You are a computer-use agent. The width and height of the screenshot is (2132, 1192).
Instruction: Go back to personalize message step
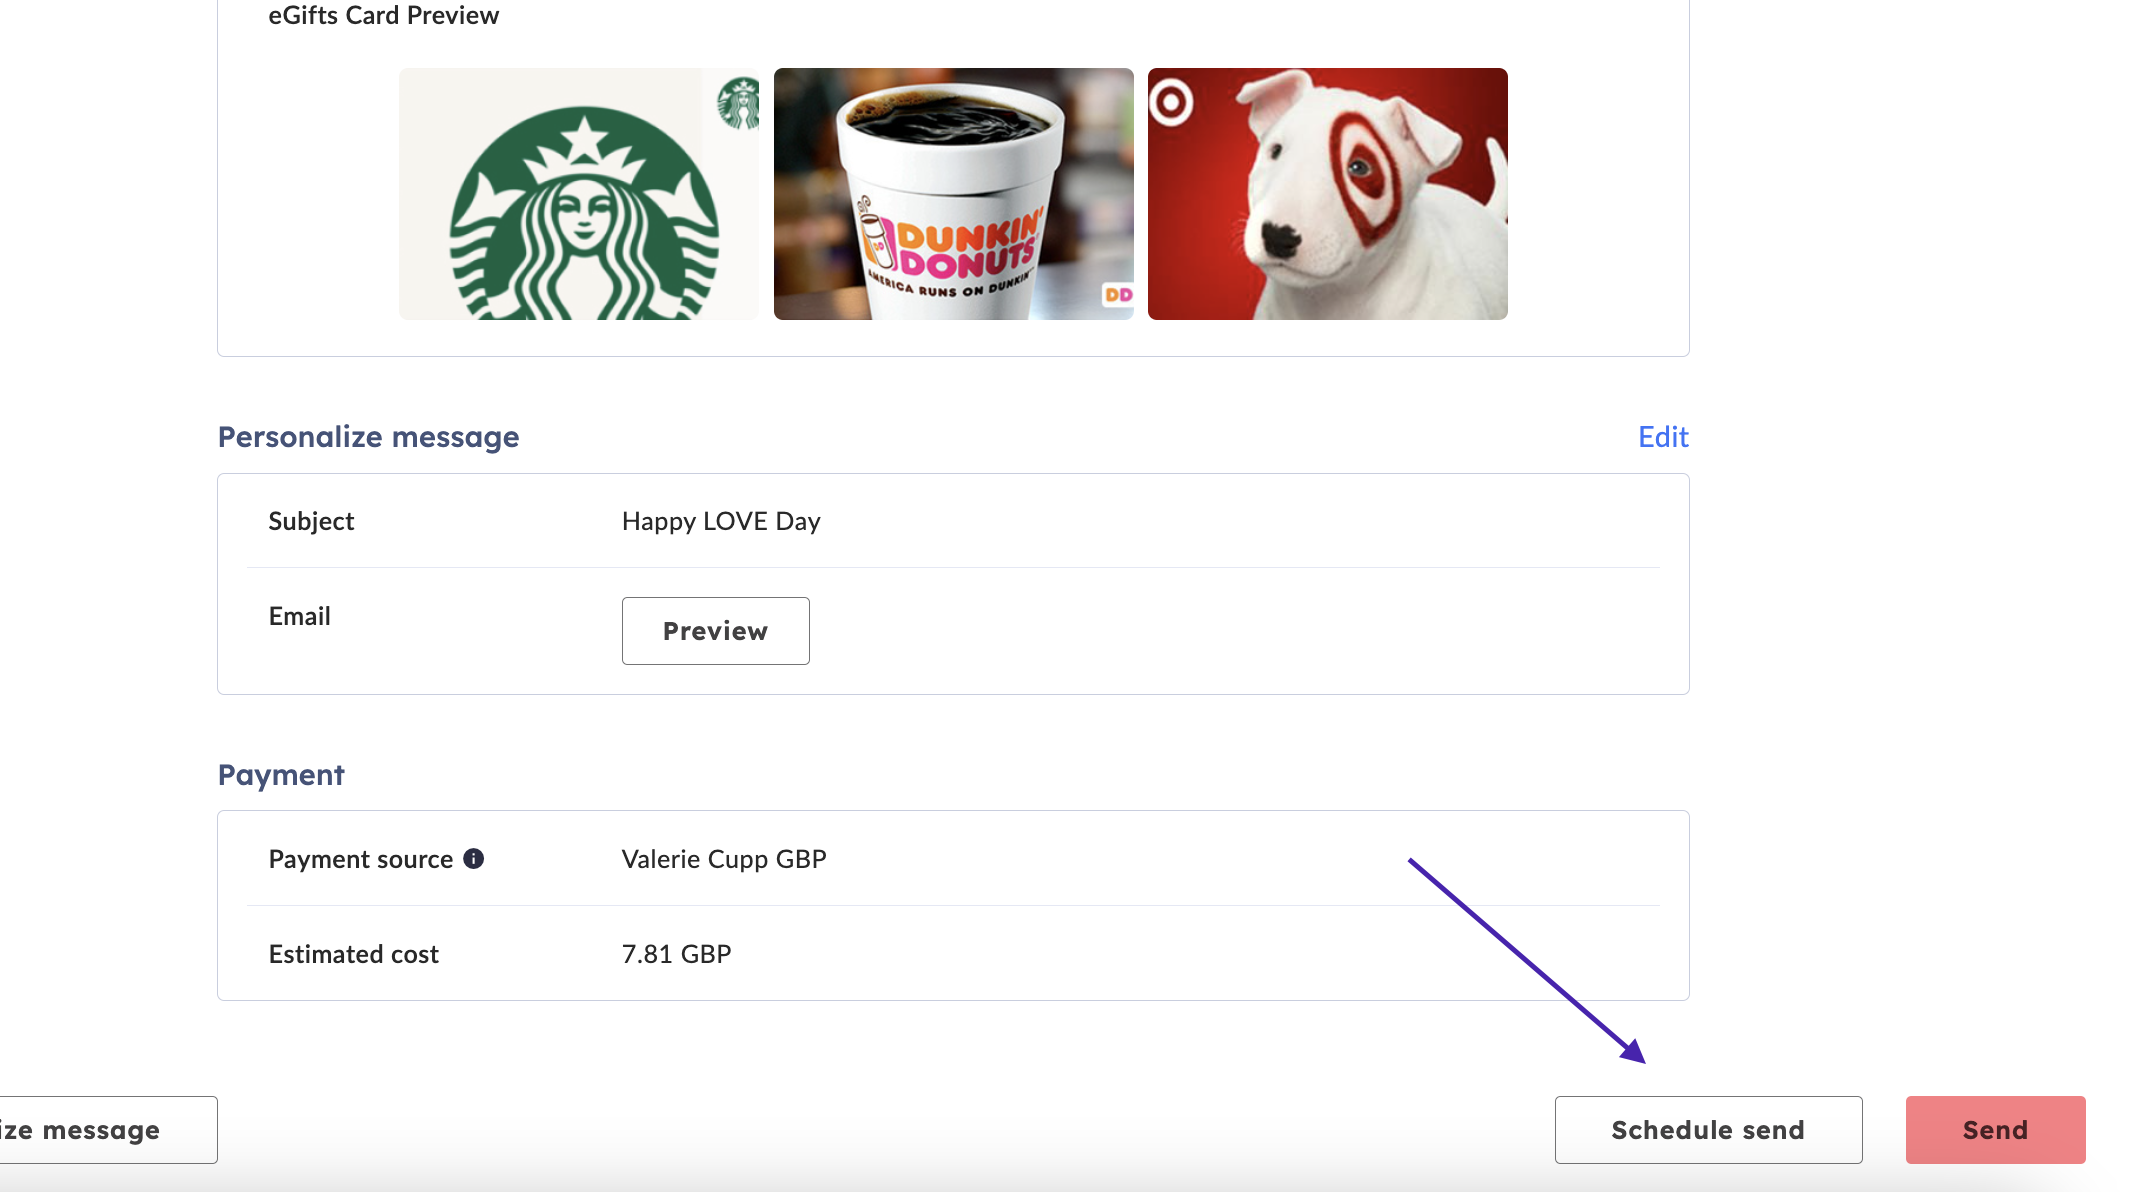point(108,1130)
